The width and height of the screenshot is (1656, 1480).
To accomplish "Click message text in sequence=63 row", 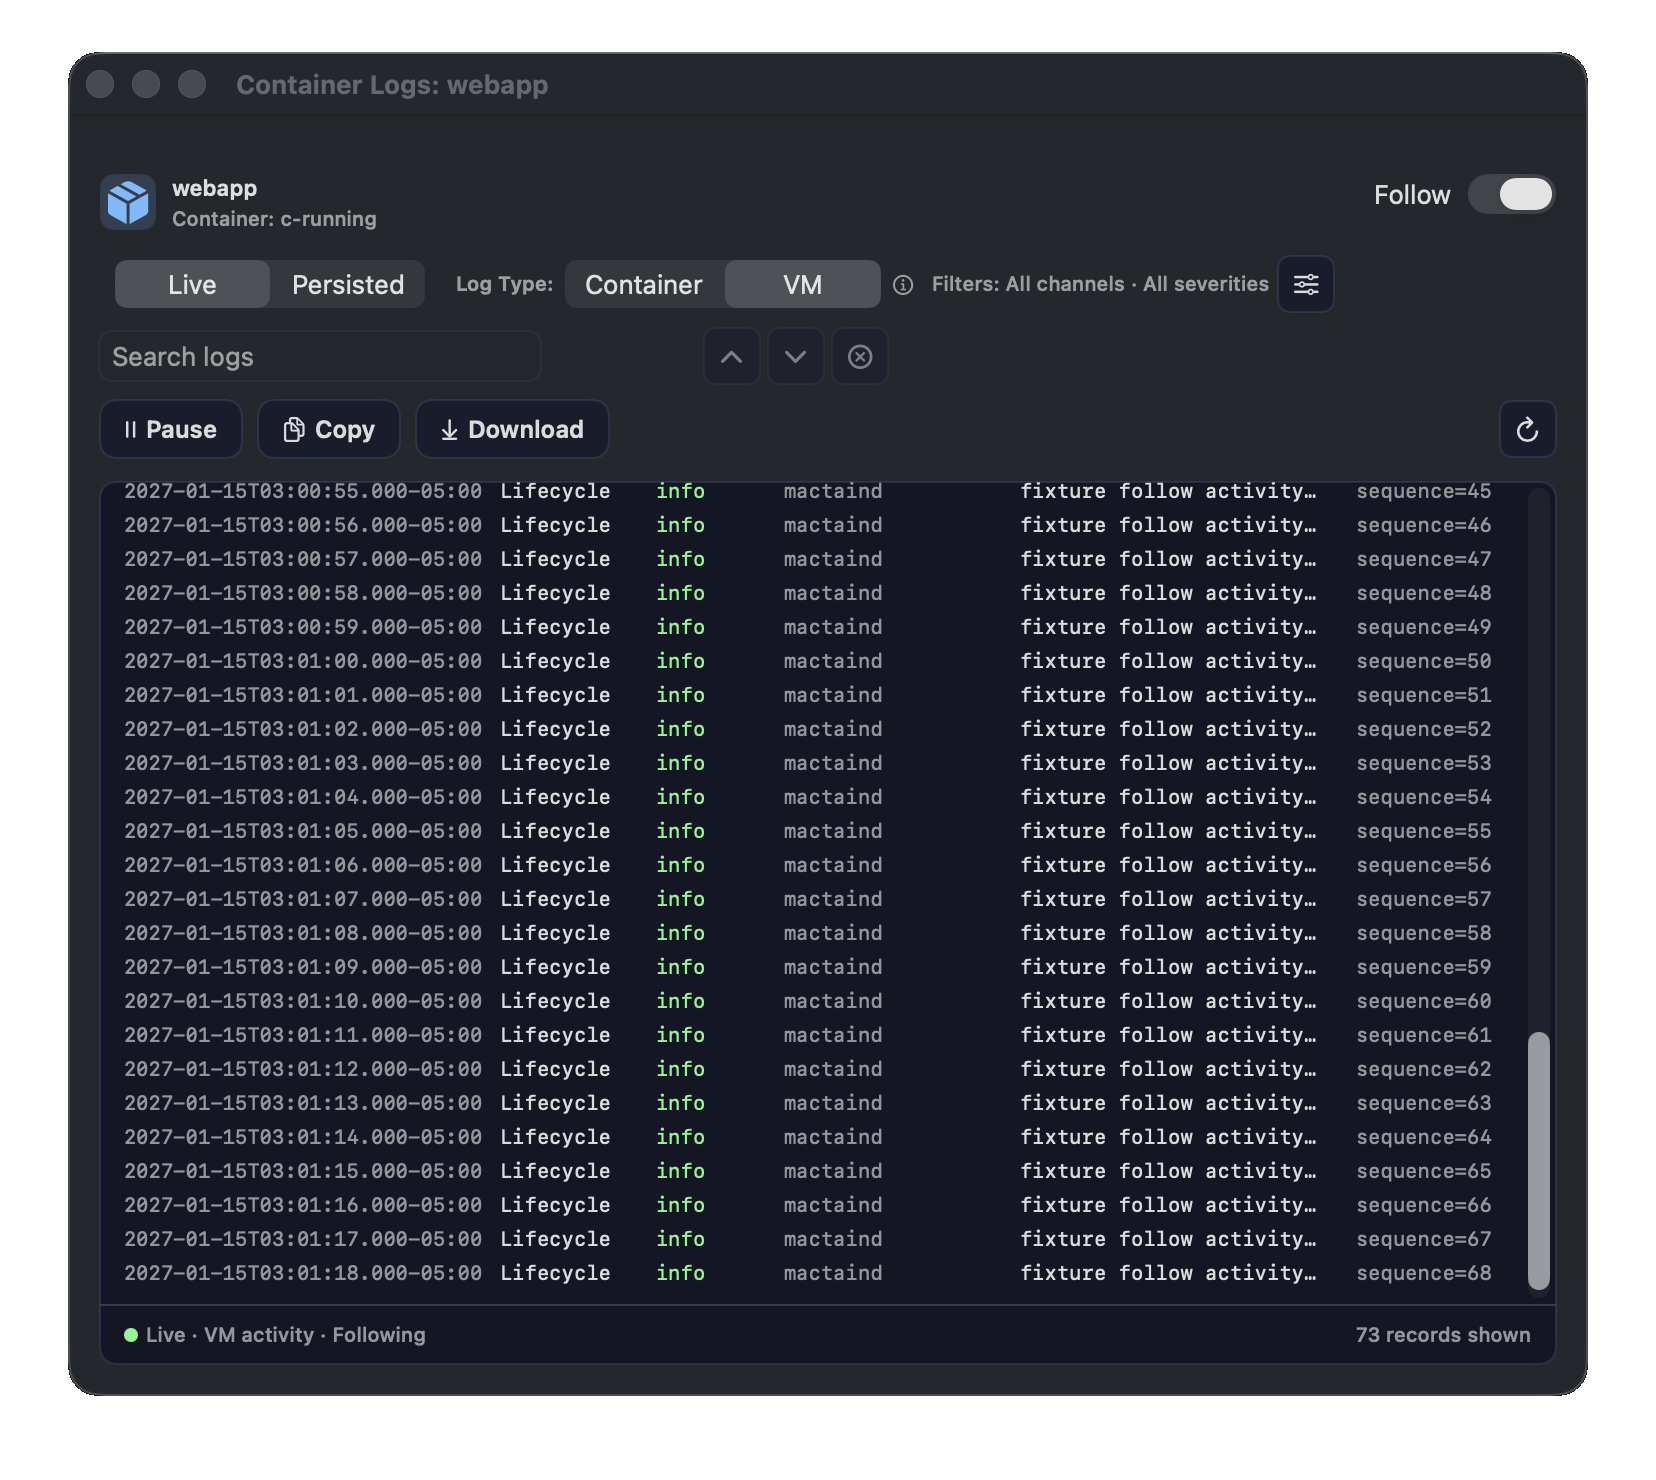I will click(x=1168, y=1103).
